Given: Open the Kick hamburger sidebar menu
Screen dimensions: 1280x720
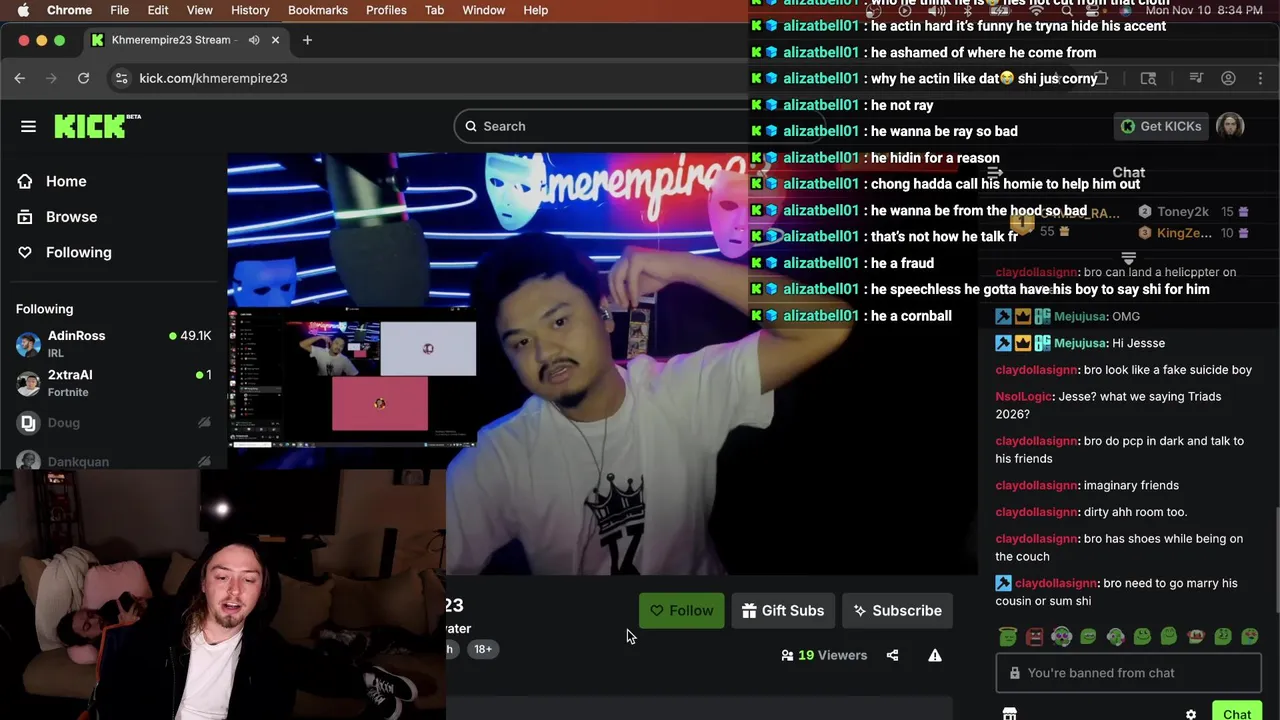Looking at the screenshot, I should [x=28, y=126].
